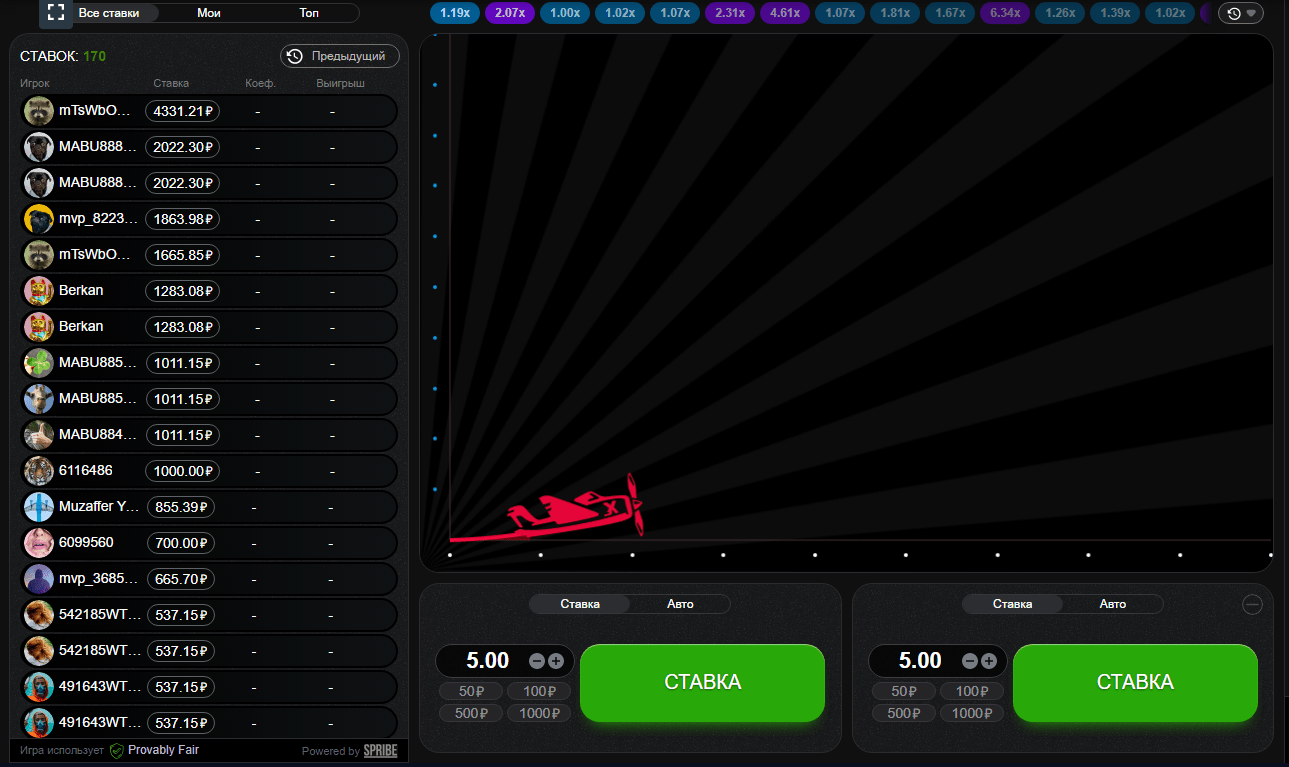Decrease bet amount in right bet panel
This screenshot has height=767, width=1289.
coord(970,661)
